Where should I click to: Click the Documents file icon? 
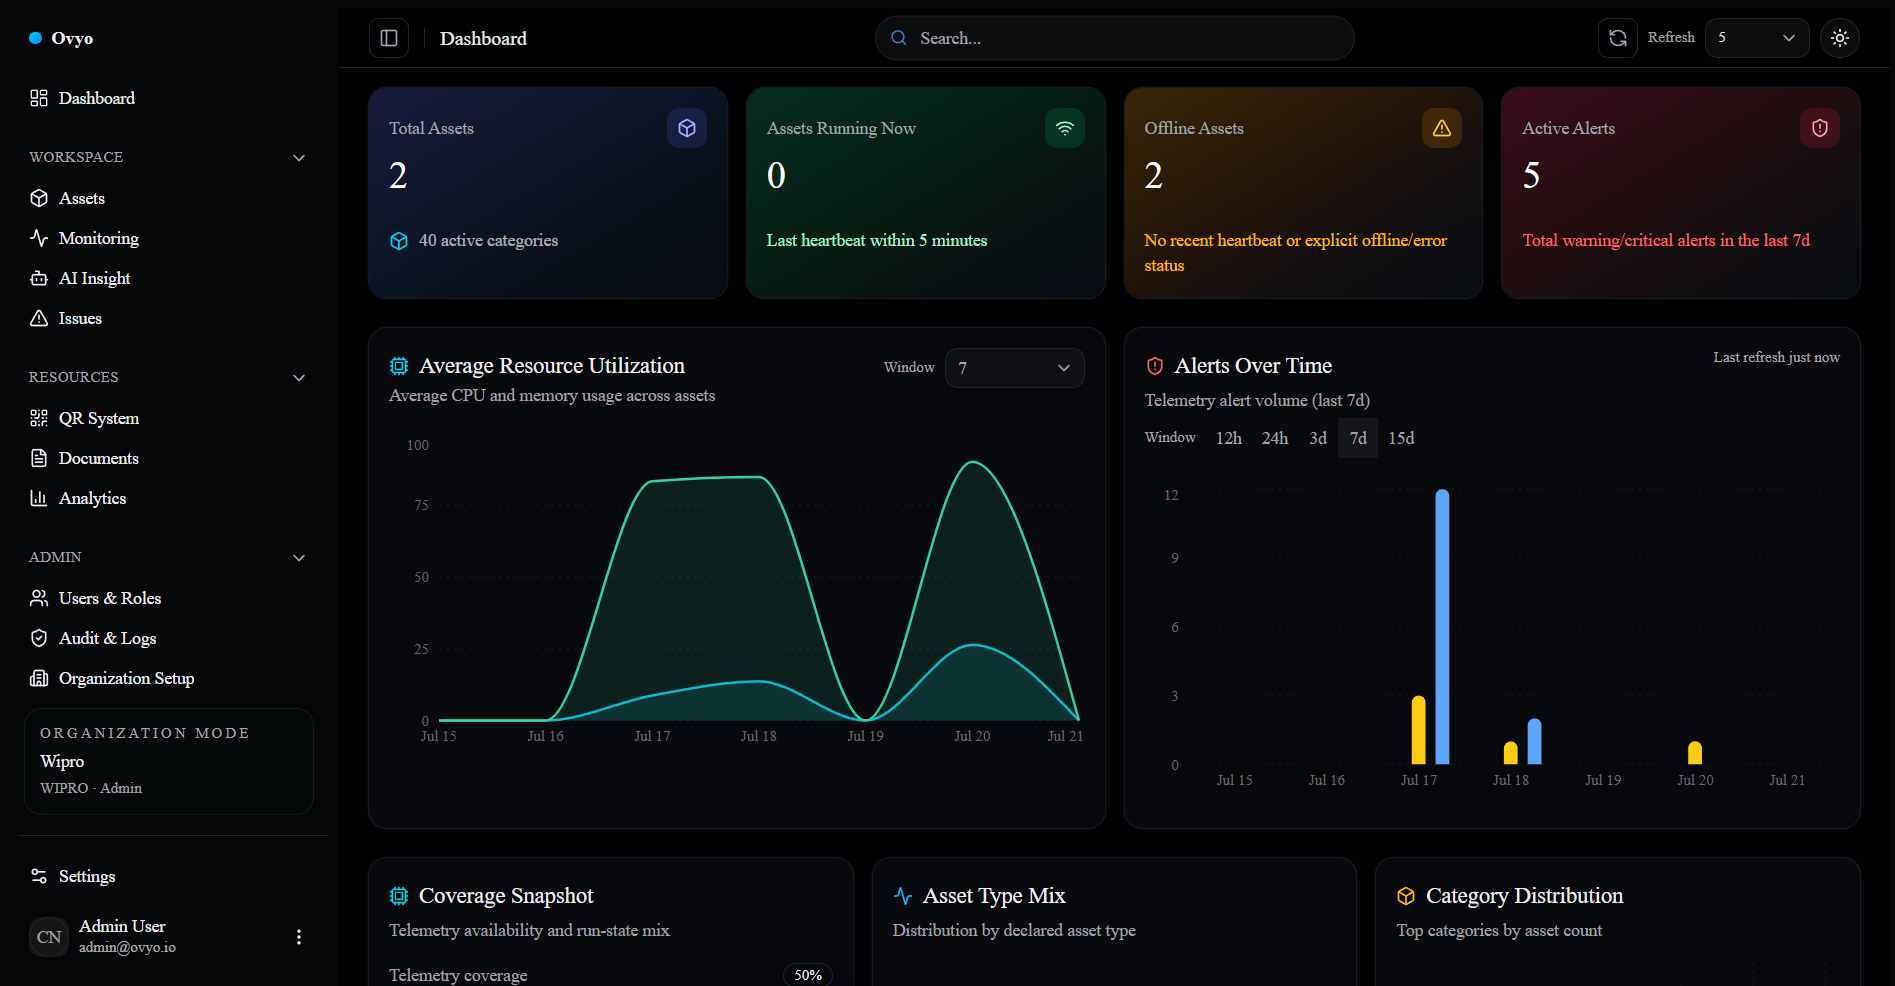click(39, 458)
